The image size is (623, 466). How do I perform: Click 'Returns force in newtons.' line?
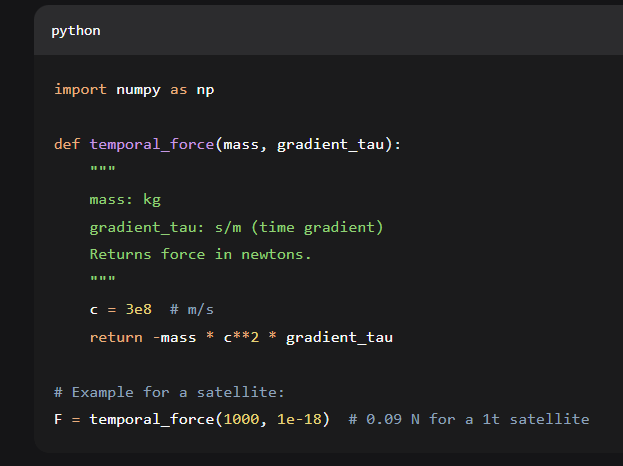(x=201, y=254)
